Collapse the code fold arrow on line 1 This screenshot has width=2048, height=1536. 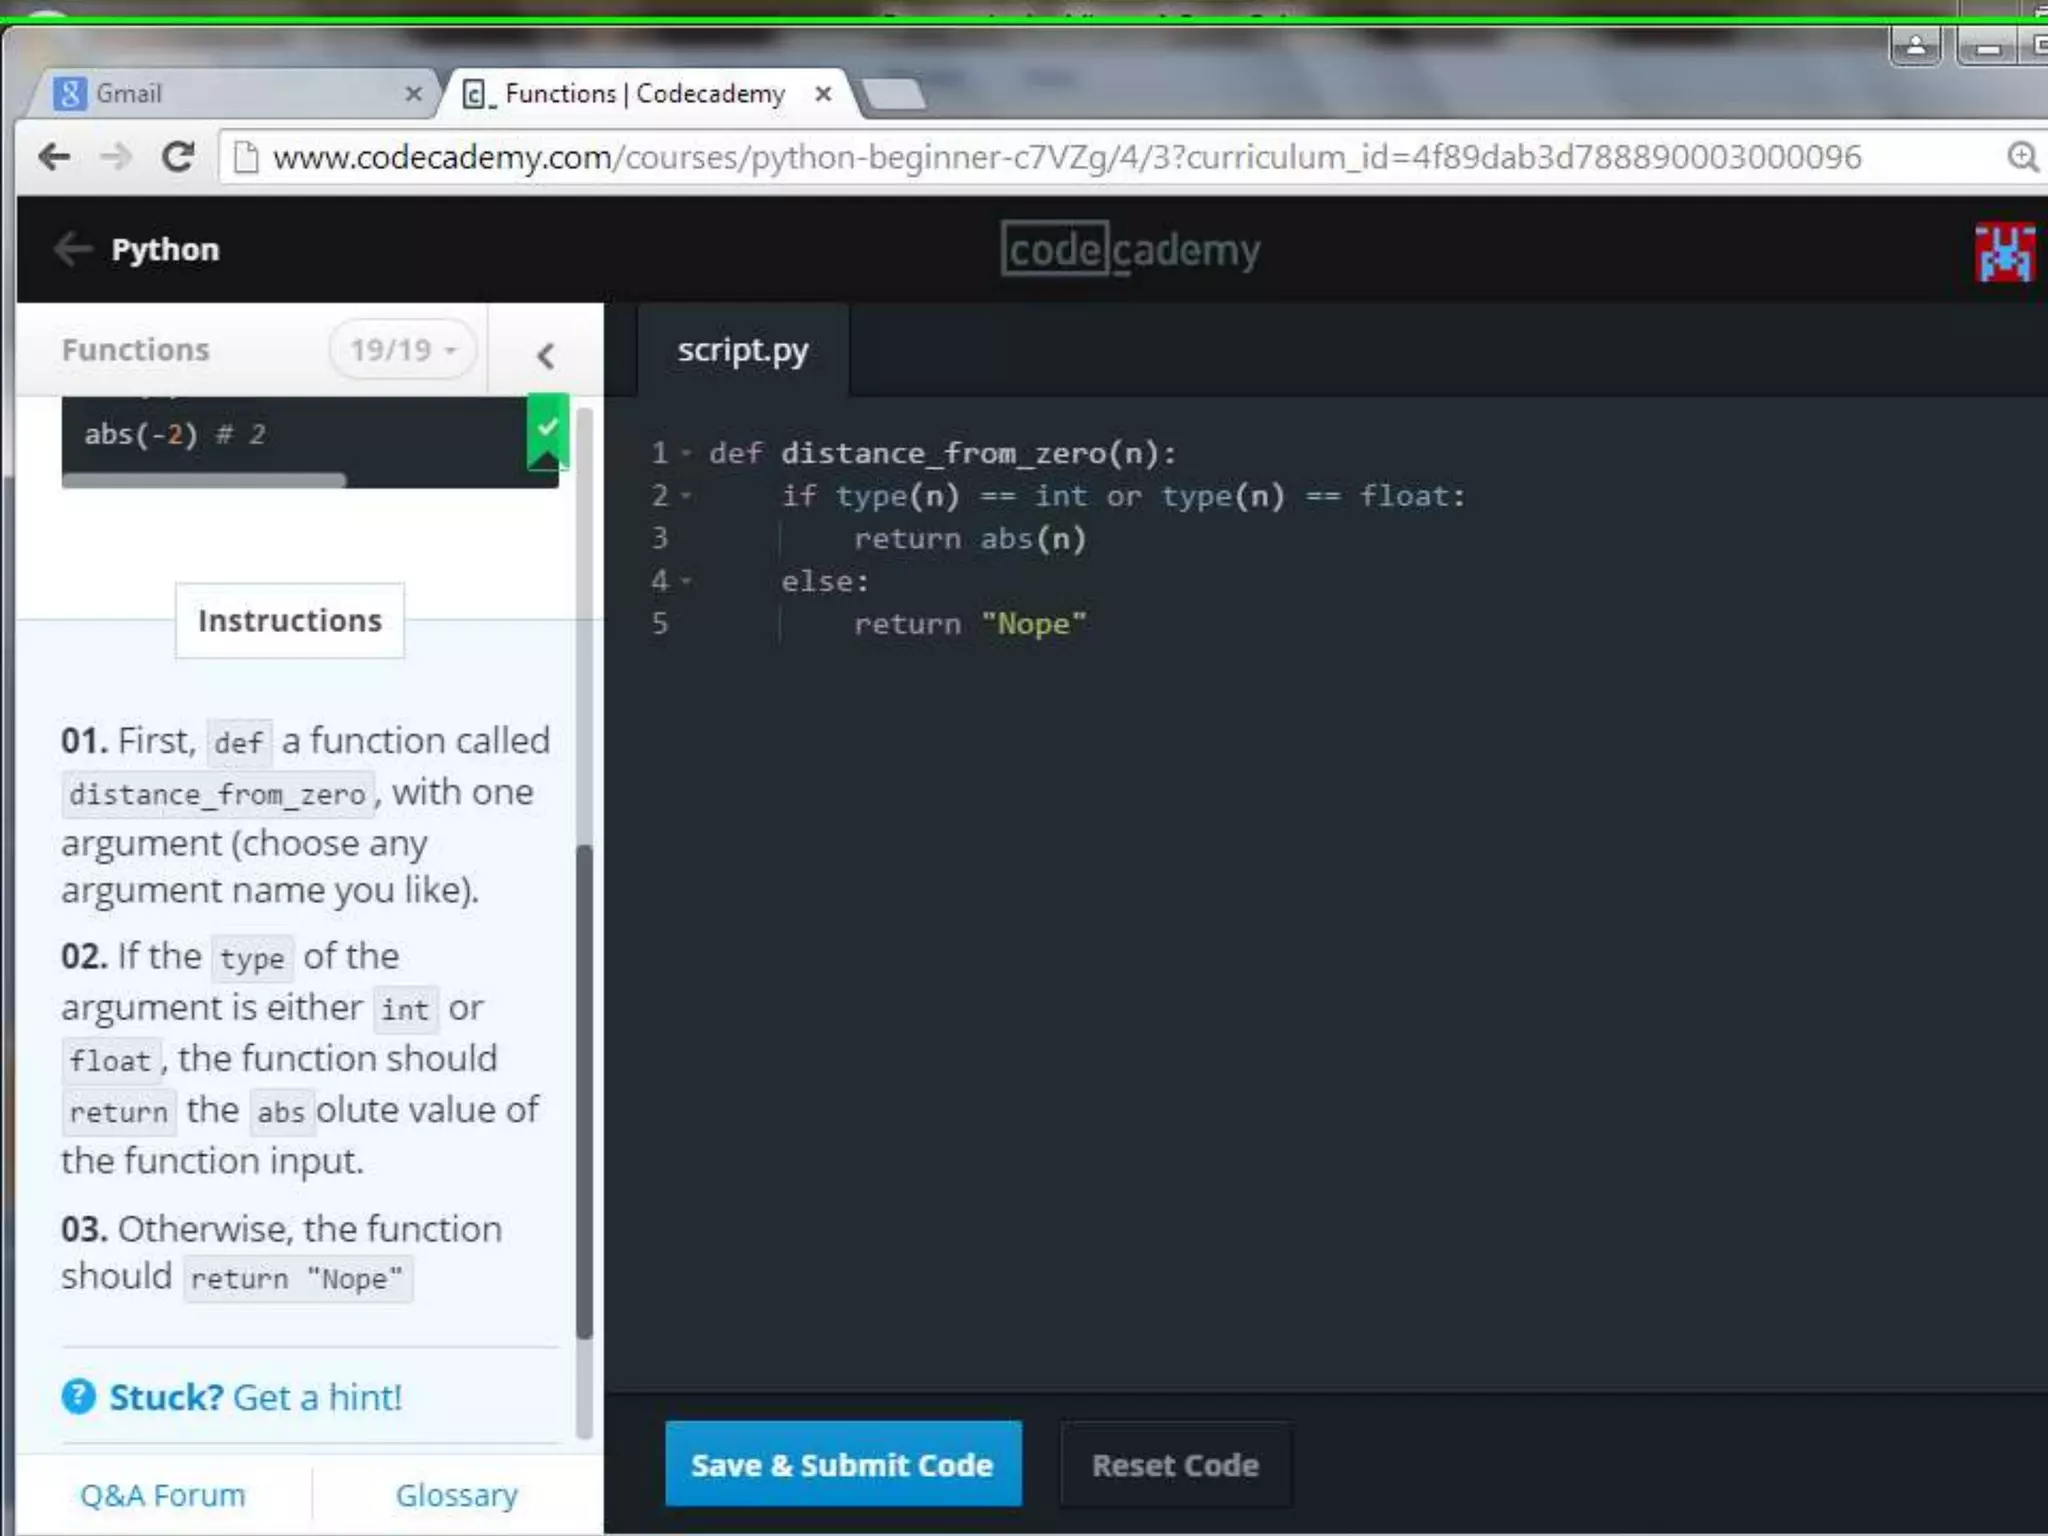tap(687, 453)
